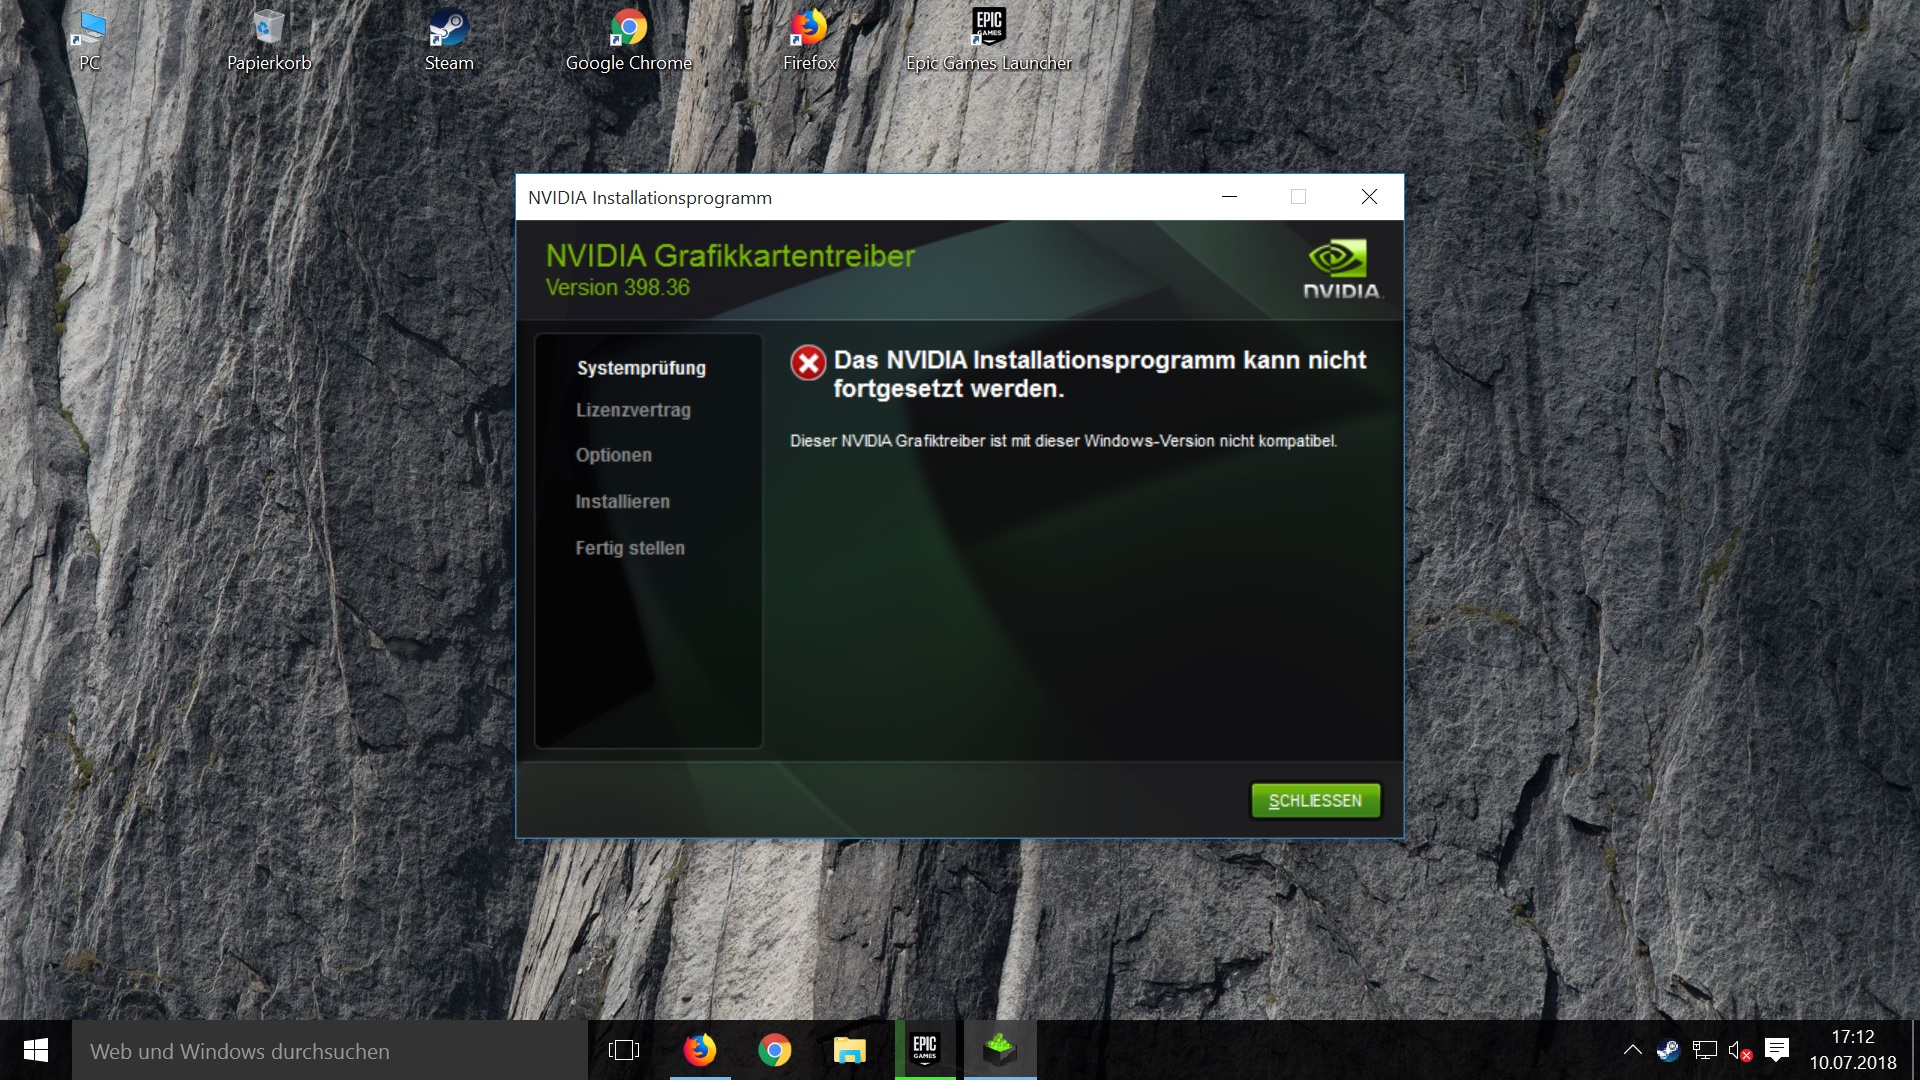Open the Action Center notifications icon
Screen dimensions: 1920x1080
point(1777,1050)
